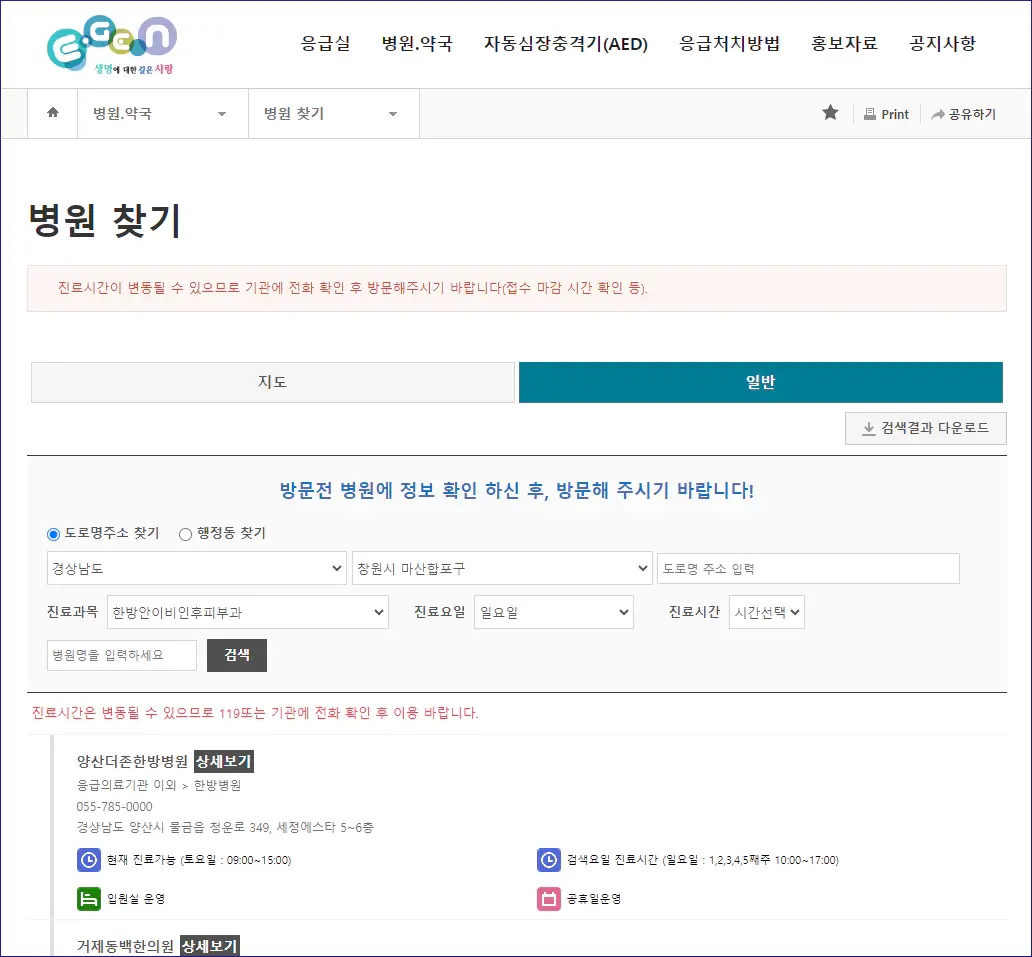
Task: Open the 자동심장충격기(AED) menu item
Action: pyautogui.click(x=566, y=44)
